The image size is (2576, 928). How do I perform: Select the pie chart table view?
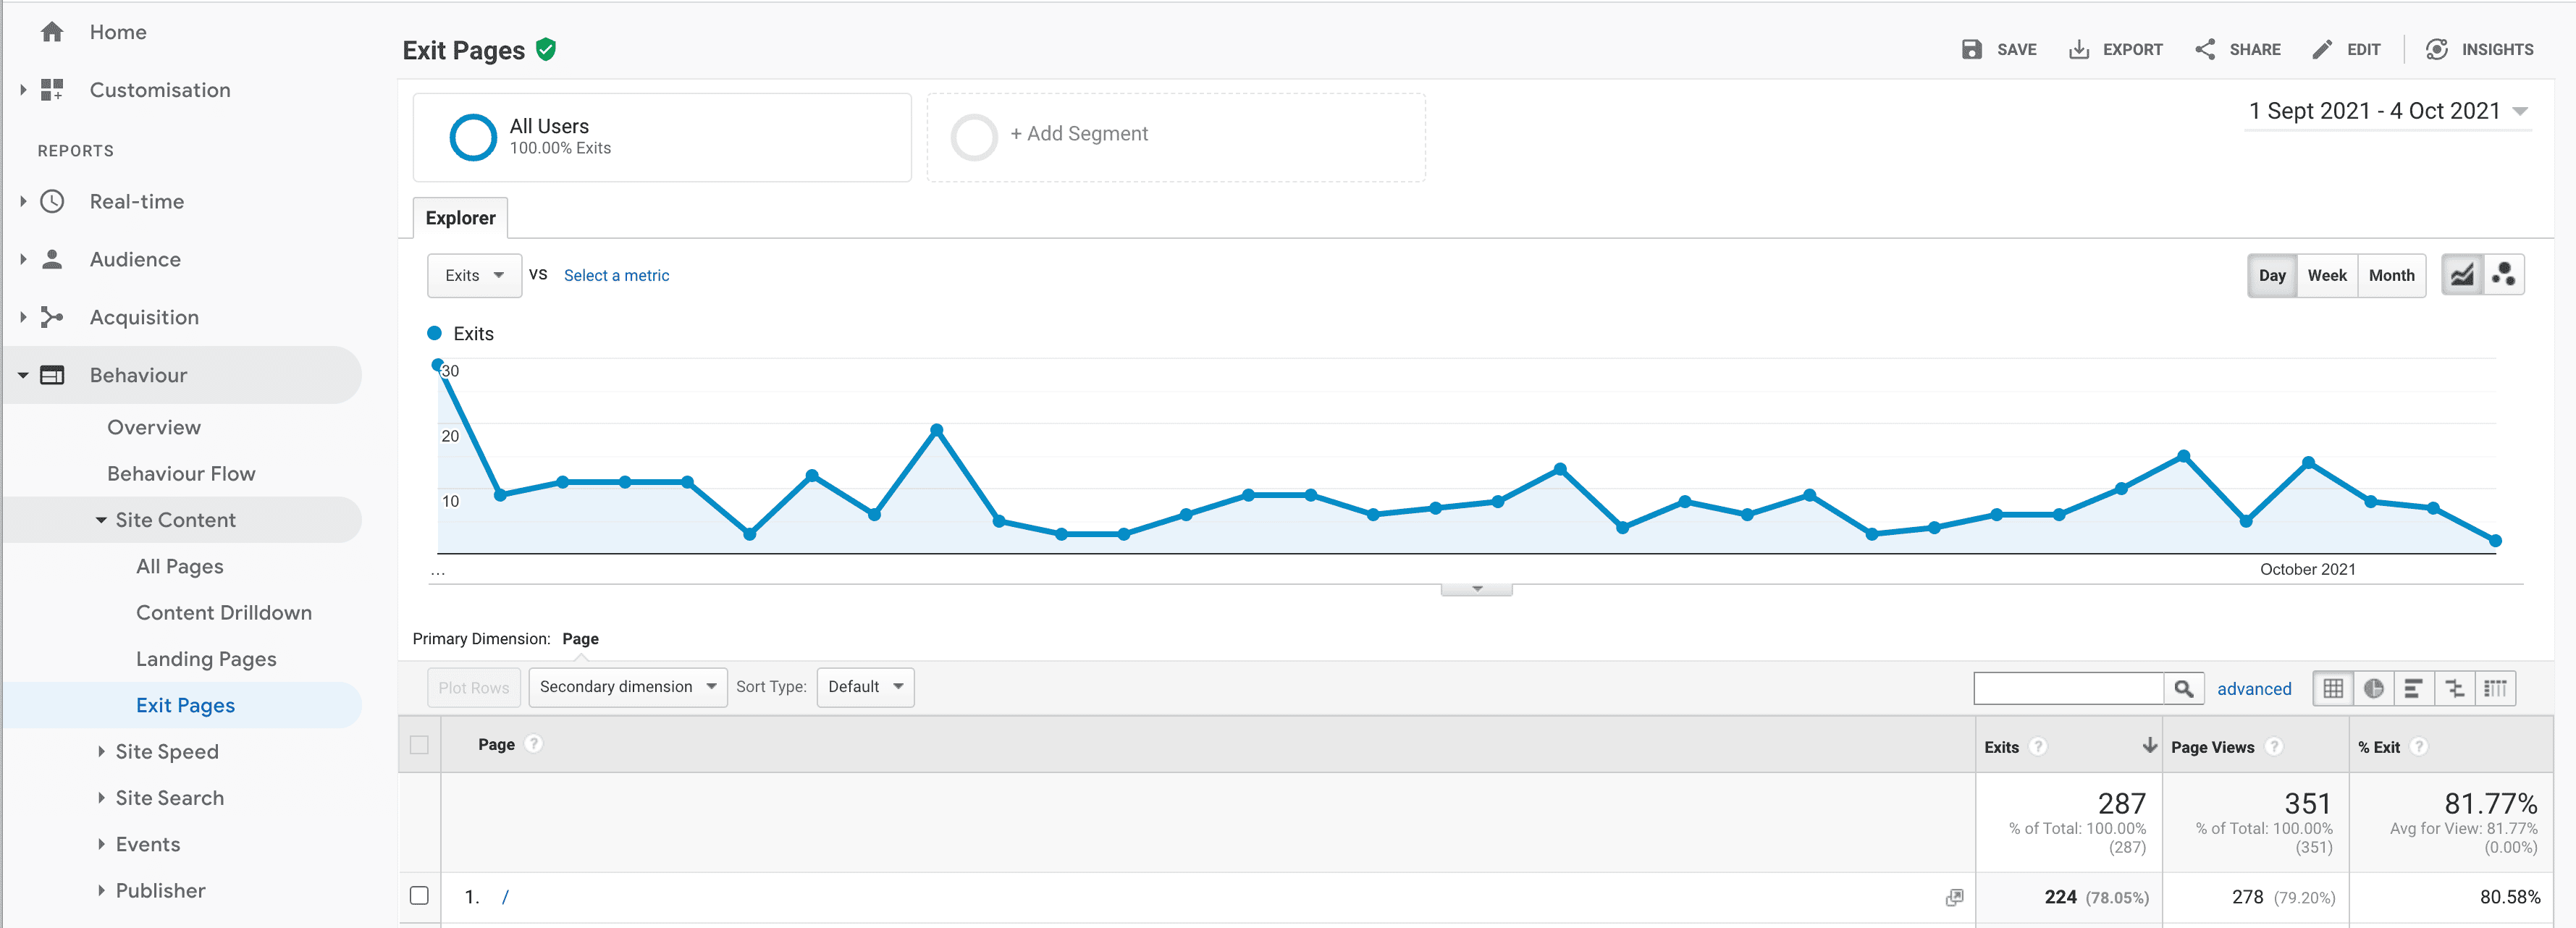[x=2373, y=688]
